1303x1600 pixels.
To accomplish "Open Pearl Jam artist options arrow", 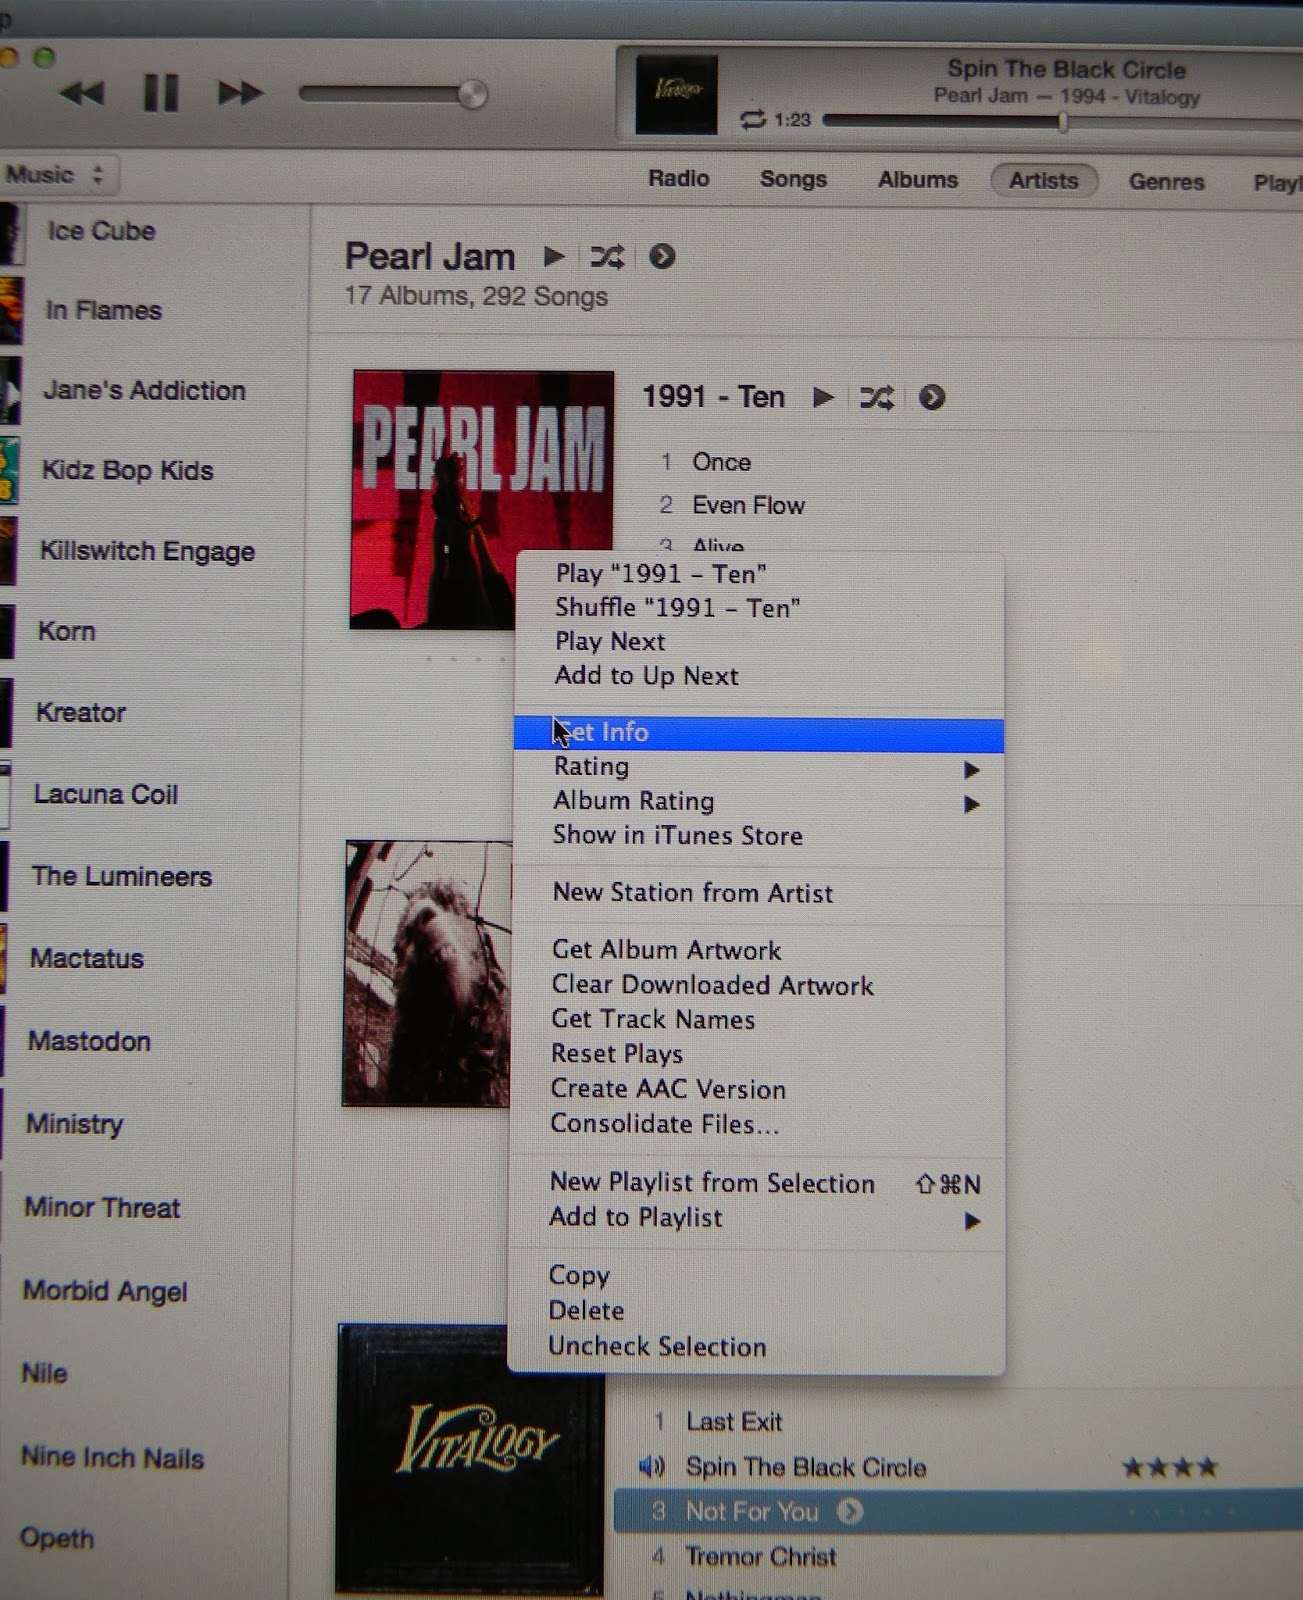I will pyautogui.click(x=662, y=257).
